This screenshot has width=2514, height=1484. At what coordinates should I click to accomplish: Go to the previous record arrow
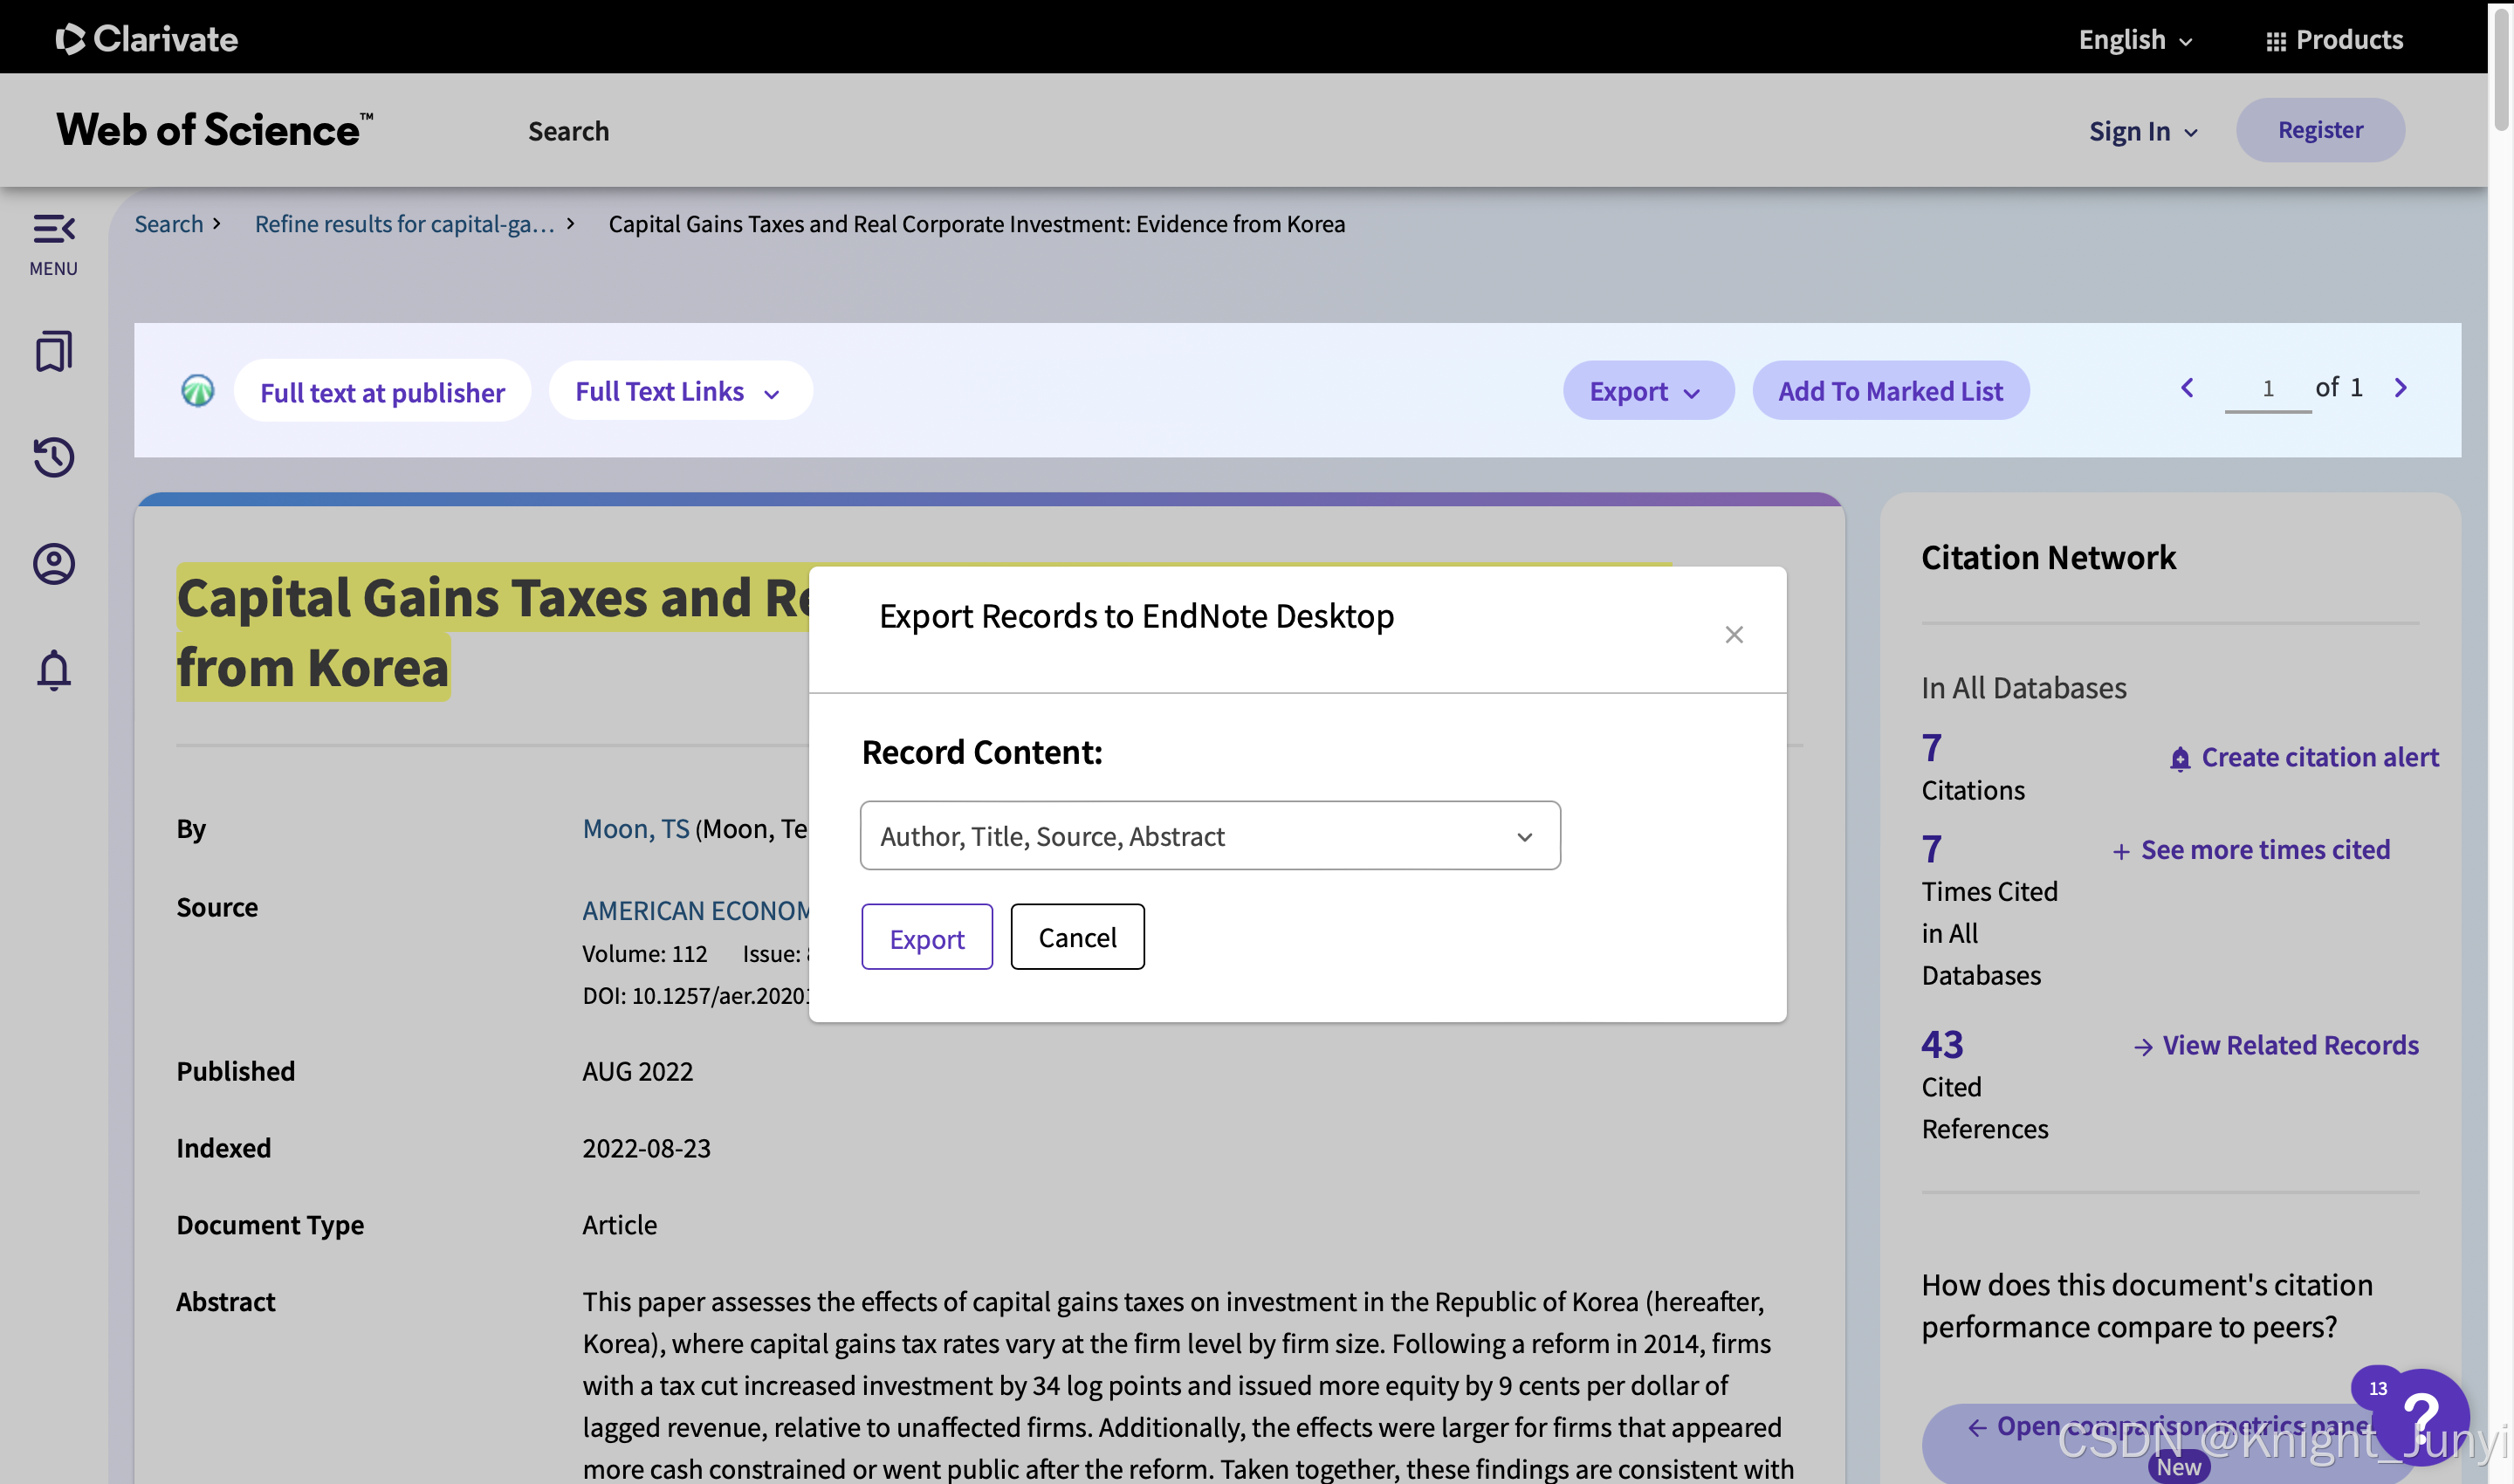point(2187,388)
